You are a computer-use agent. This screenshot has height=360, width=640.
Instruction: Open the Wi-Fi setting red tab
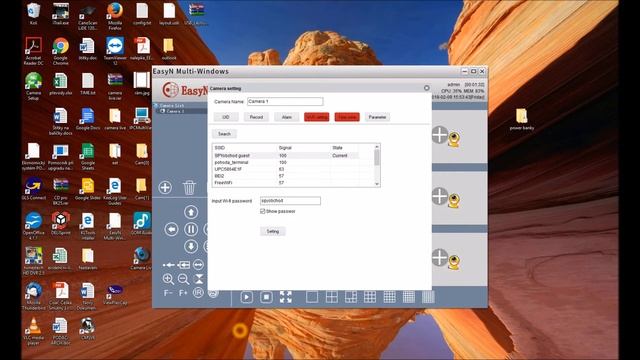pyautogui.click(x=317, y=117)
